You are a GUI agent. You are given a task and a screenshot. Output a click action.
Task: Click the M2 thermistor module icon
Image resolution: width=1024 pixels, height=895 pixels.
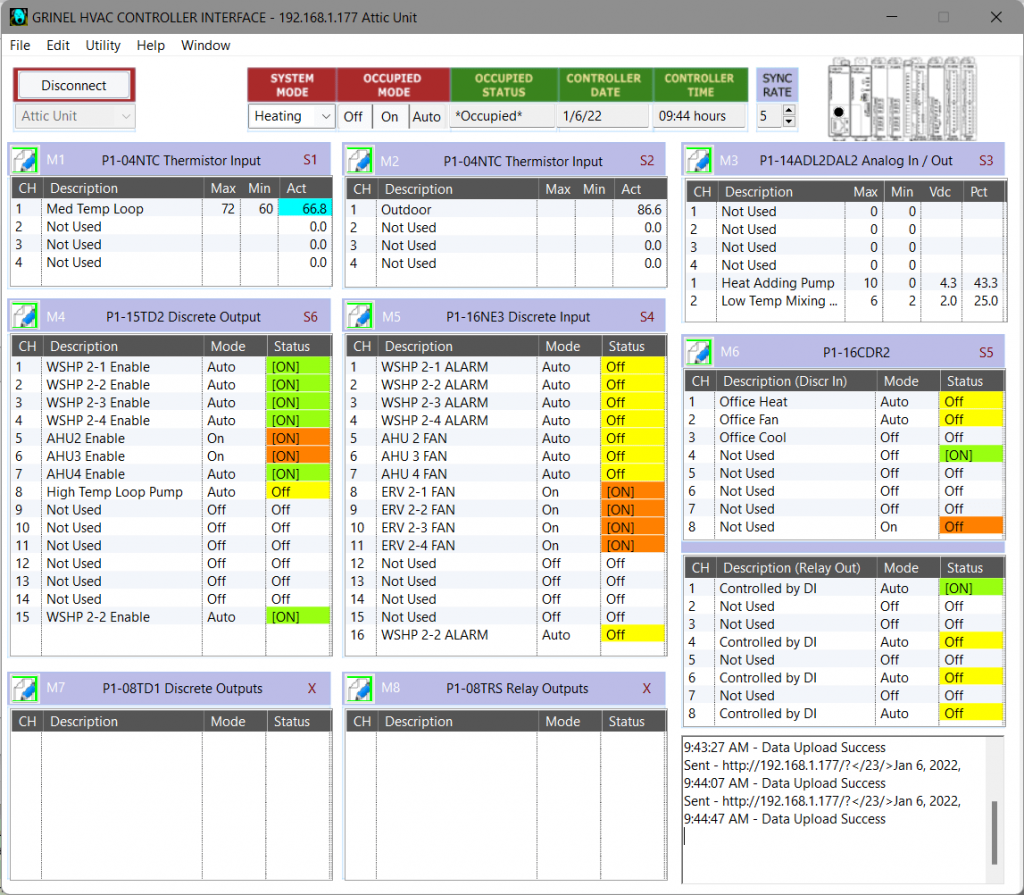[x=360, y=160]
